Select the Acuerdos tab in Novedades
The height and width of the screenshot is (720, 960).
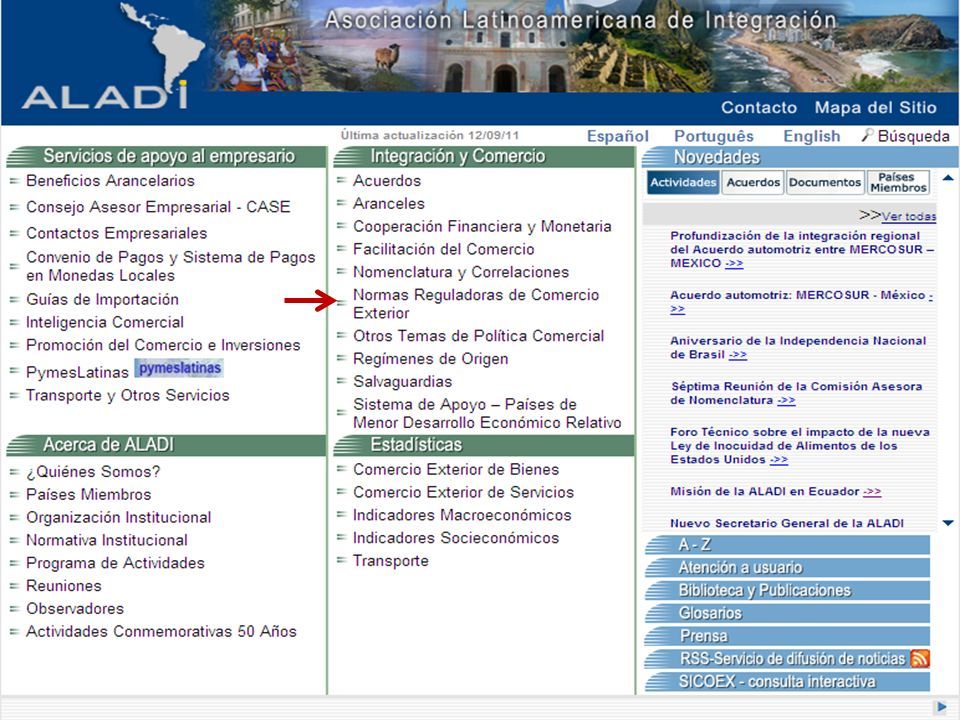coord(753,182)
